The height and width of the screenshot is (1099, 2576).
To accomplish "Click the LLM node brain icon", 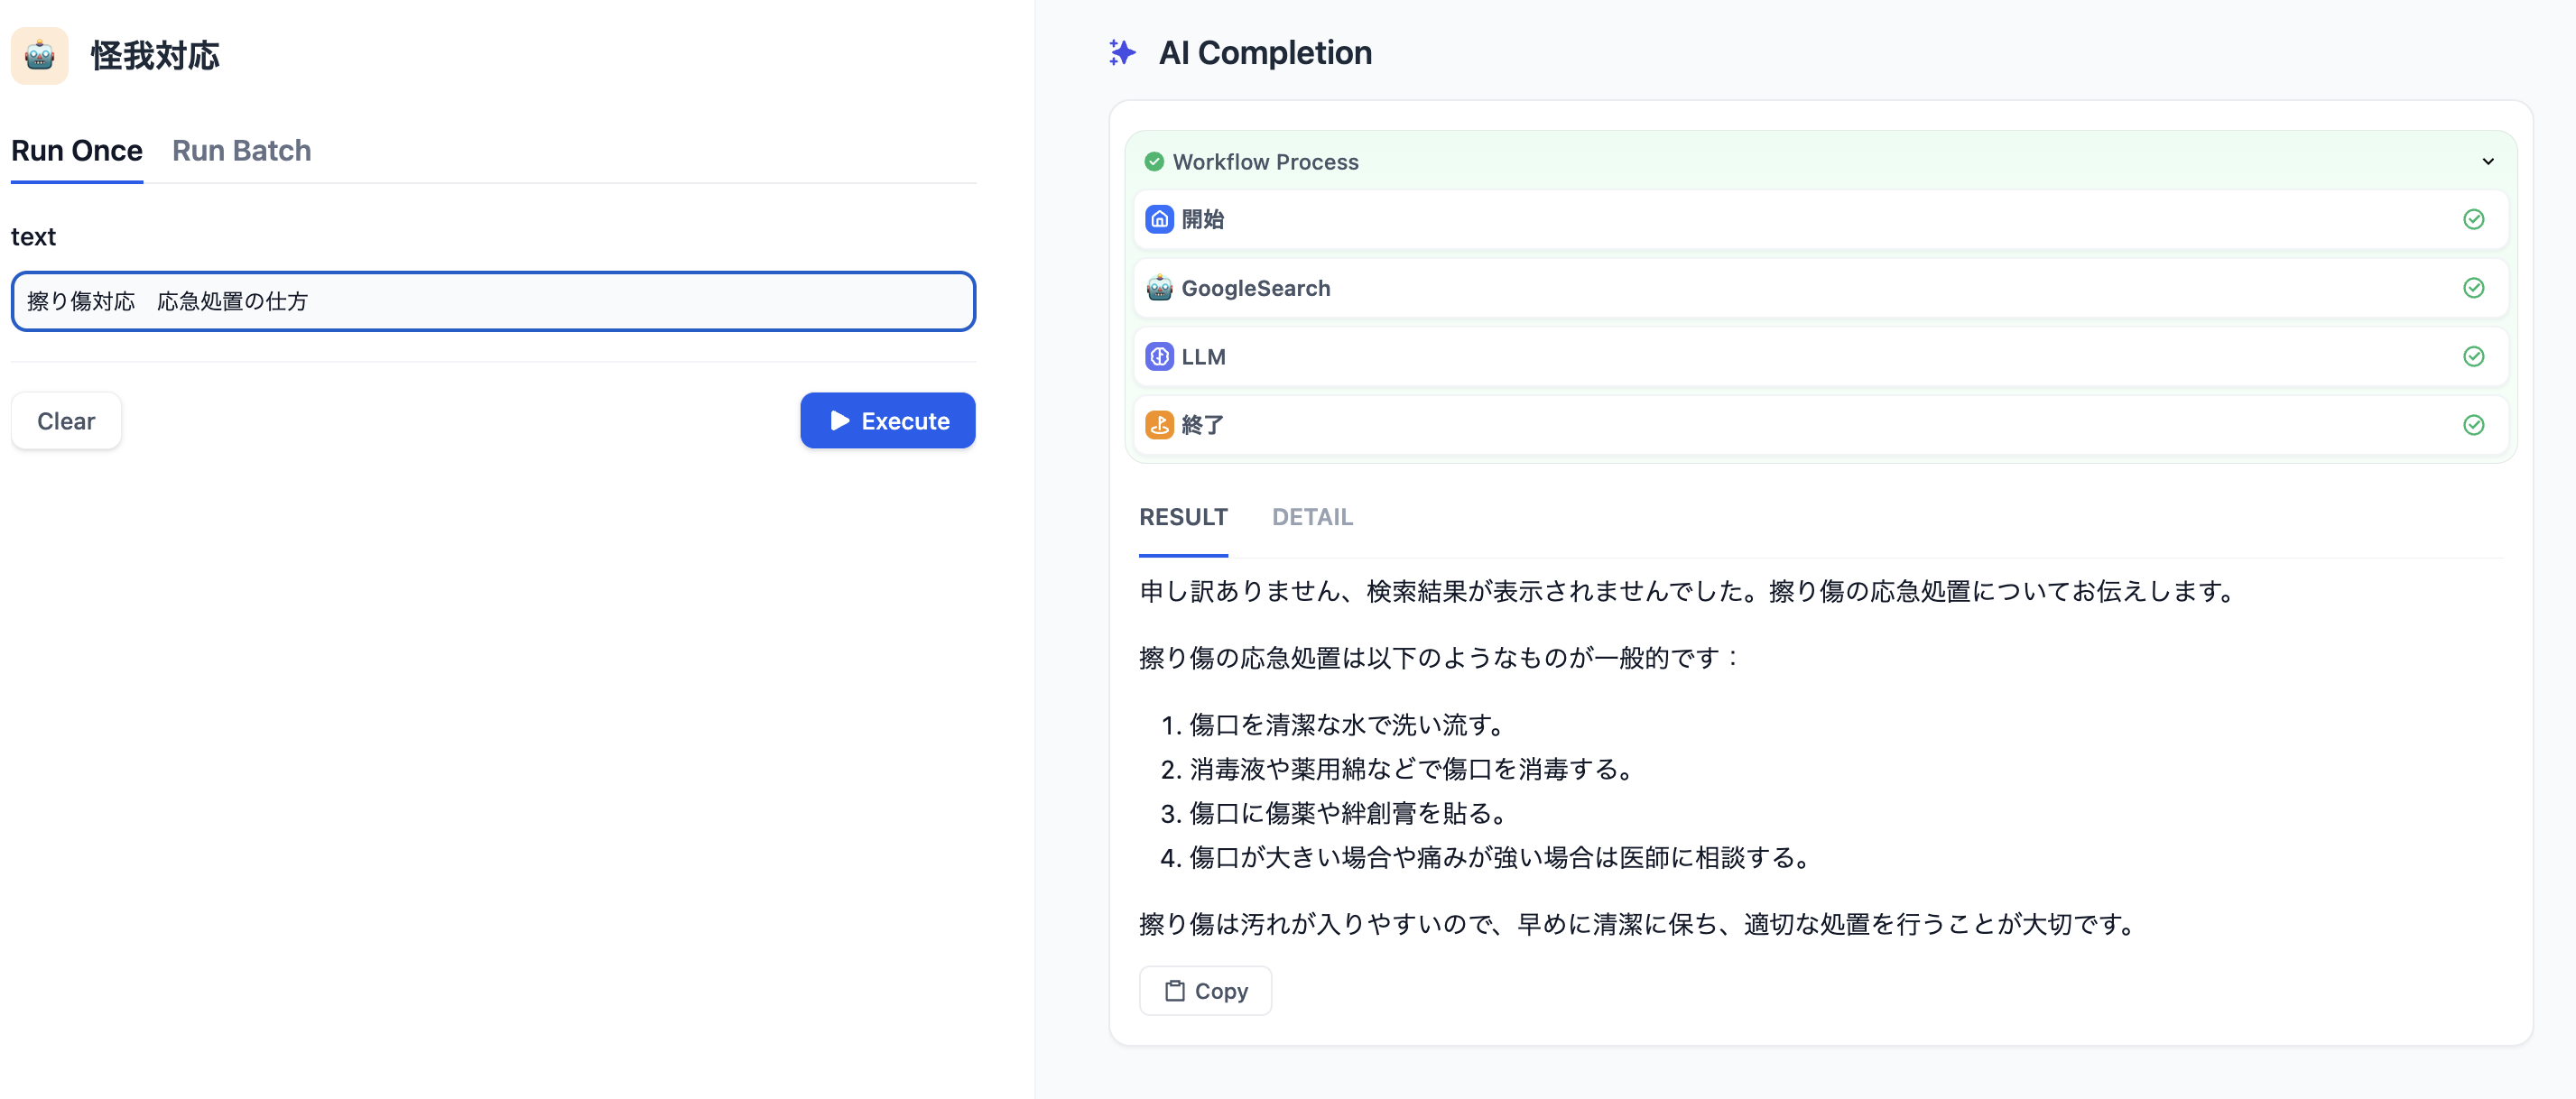I will point(1159,357).
